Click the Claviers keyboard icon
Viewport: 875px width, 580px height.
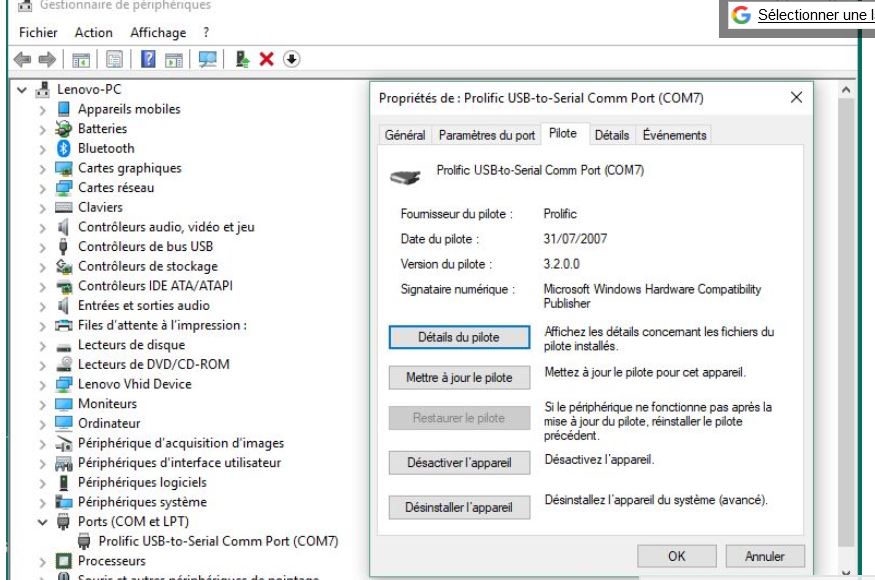(x=64, y=208)
